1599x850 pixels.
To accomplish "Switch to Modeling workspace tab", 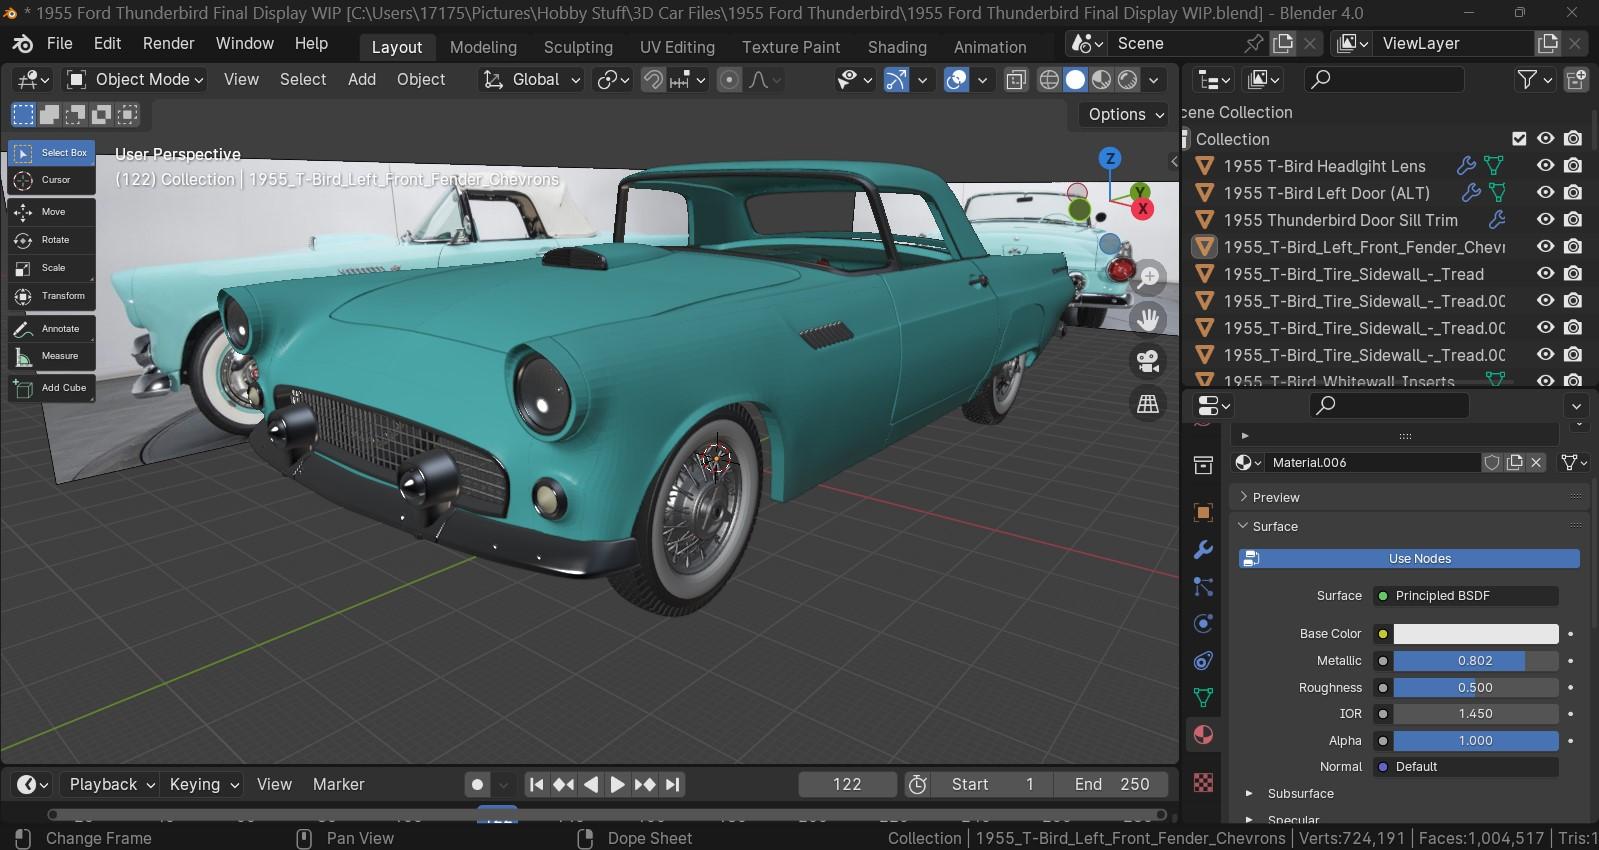I will pyautogui.click(x=483, y=47).
